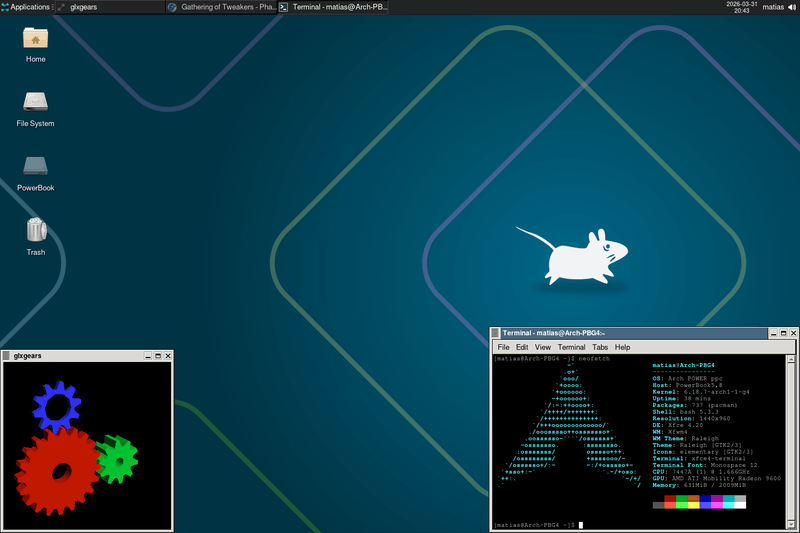Click the 'Memory: 631MiB / 2009MiB' line
800x533 pixels.
point(699,485)
